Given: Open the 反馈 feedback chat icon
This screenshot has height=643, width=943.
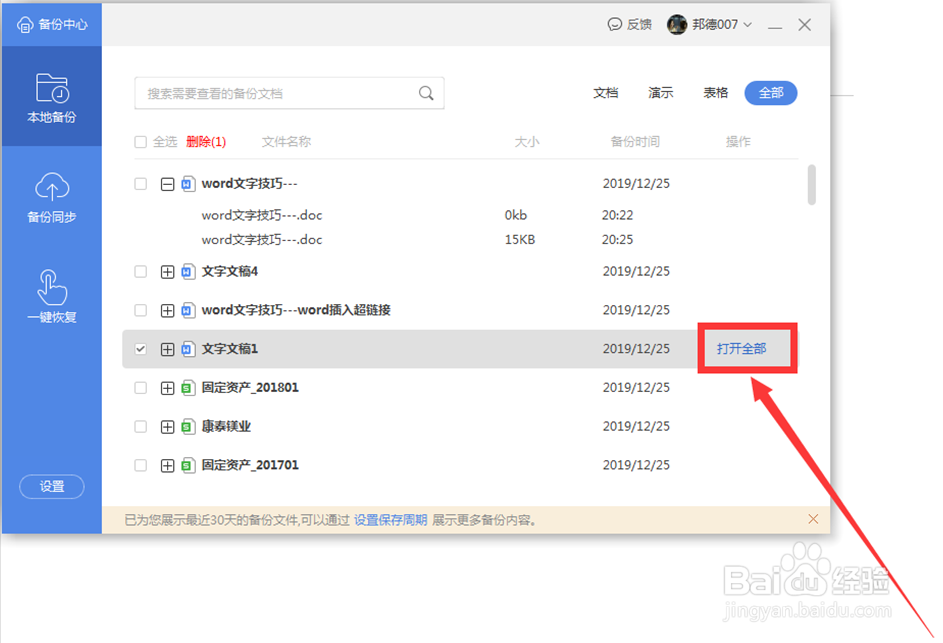Looking at the screenshot, I should [x=615, y=25].
